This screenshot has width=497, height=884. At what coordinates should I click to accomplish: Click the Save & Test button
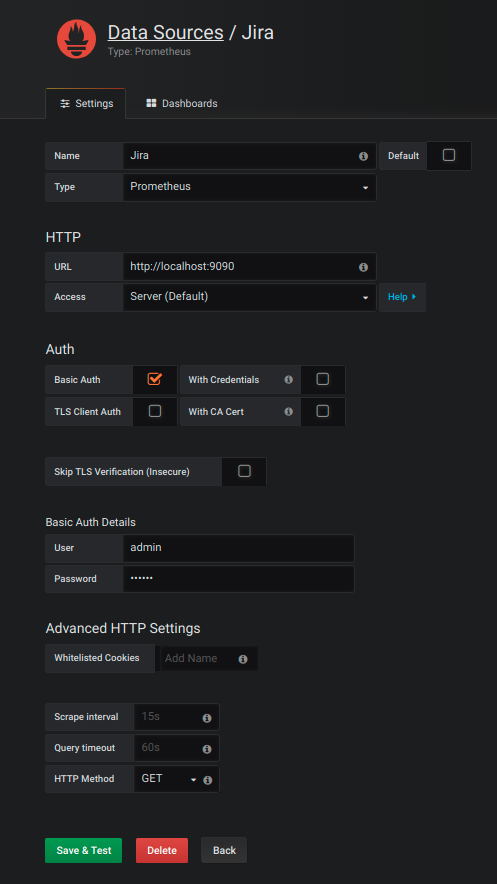(83, 850)
